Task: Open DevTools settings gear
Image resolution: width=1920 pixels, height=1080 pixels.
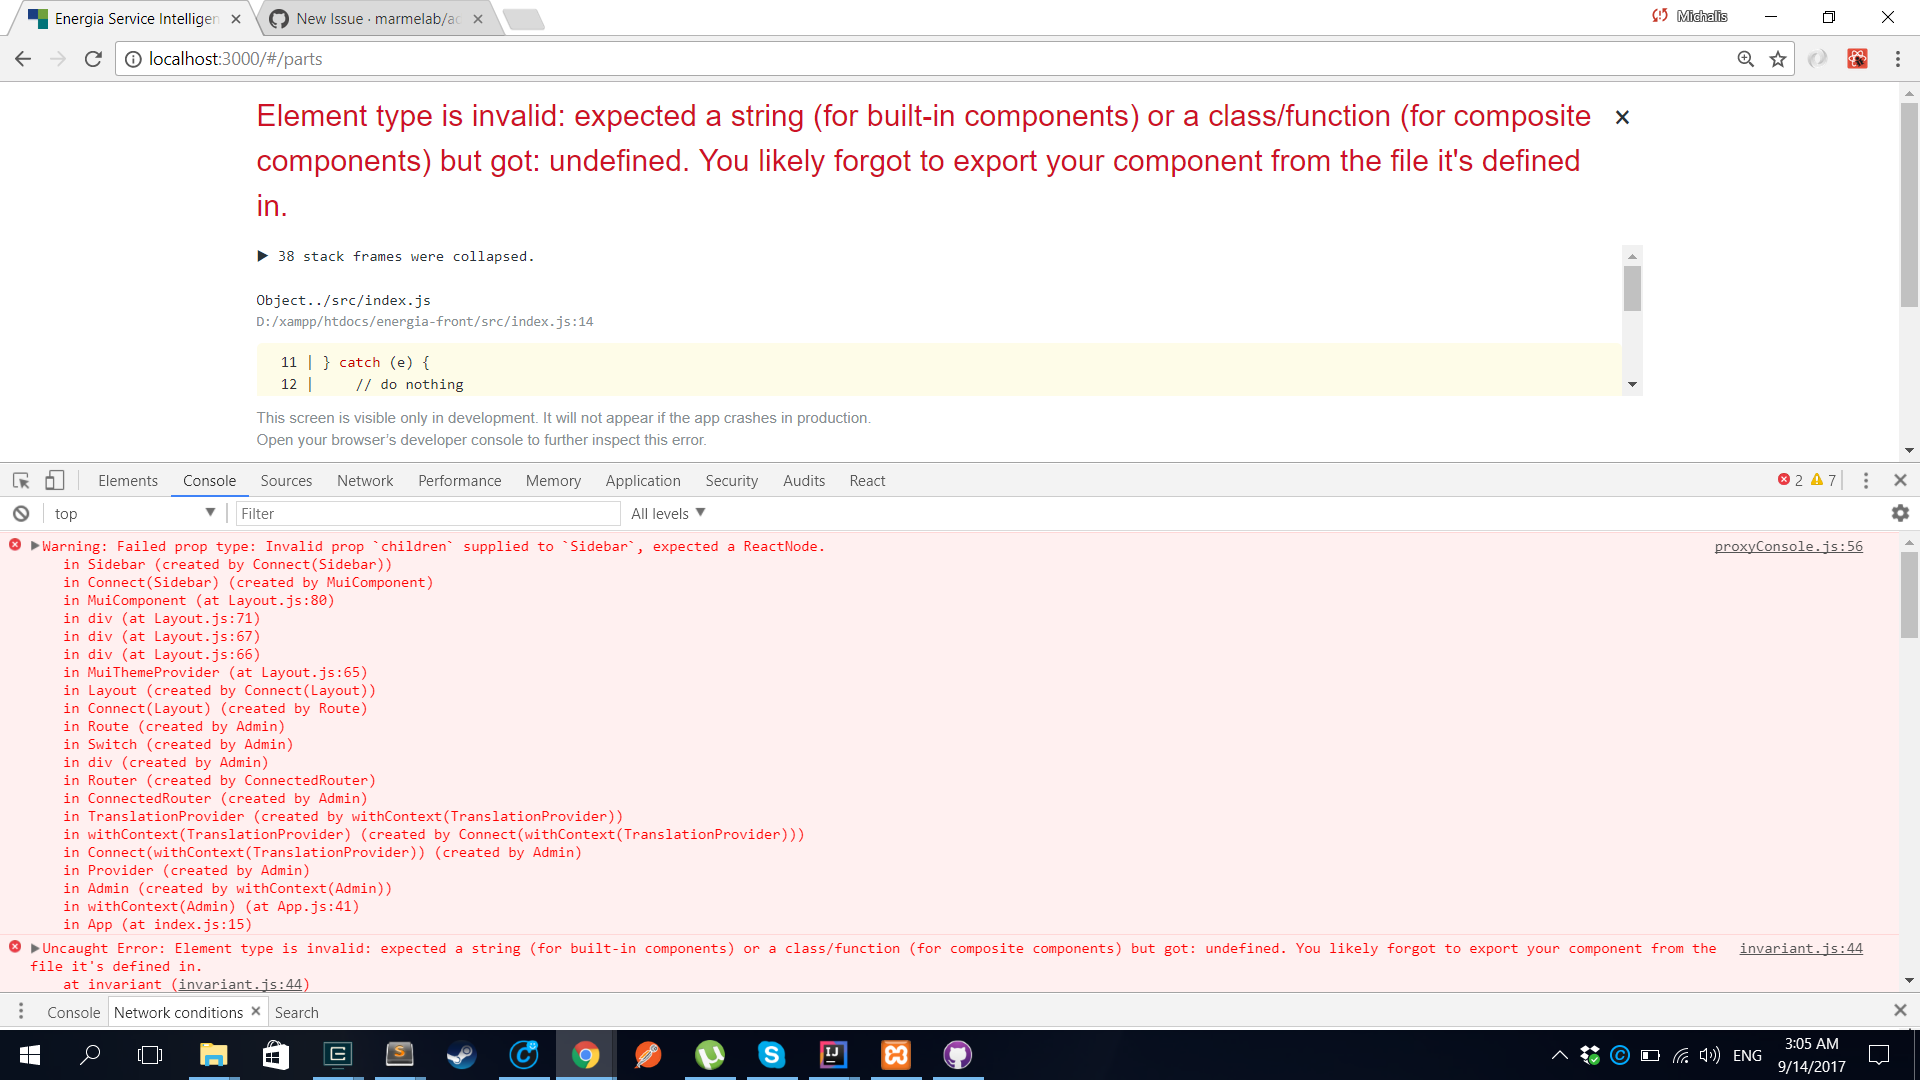Action: tap(1901, 513)
